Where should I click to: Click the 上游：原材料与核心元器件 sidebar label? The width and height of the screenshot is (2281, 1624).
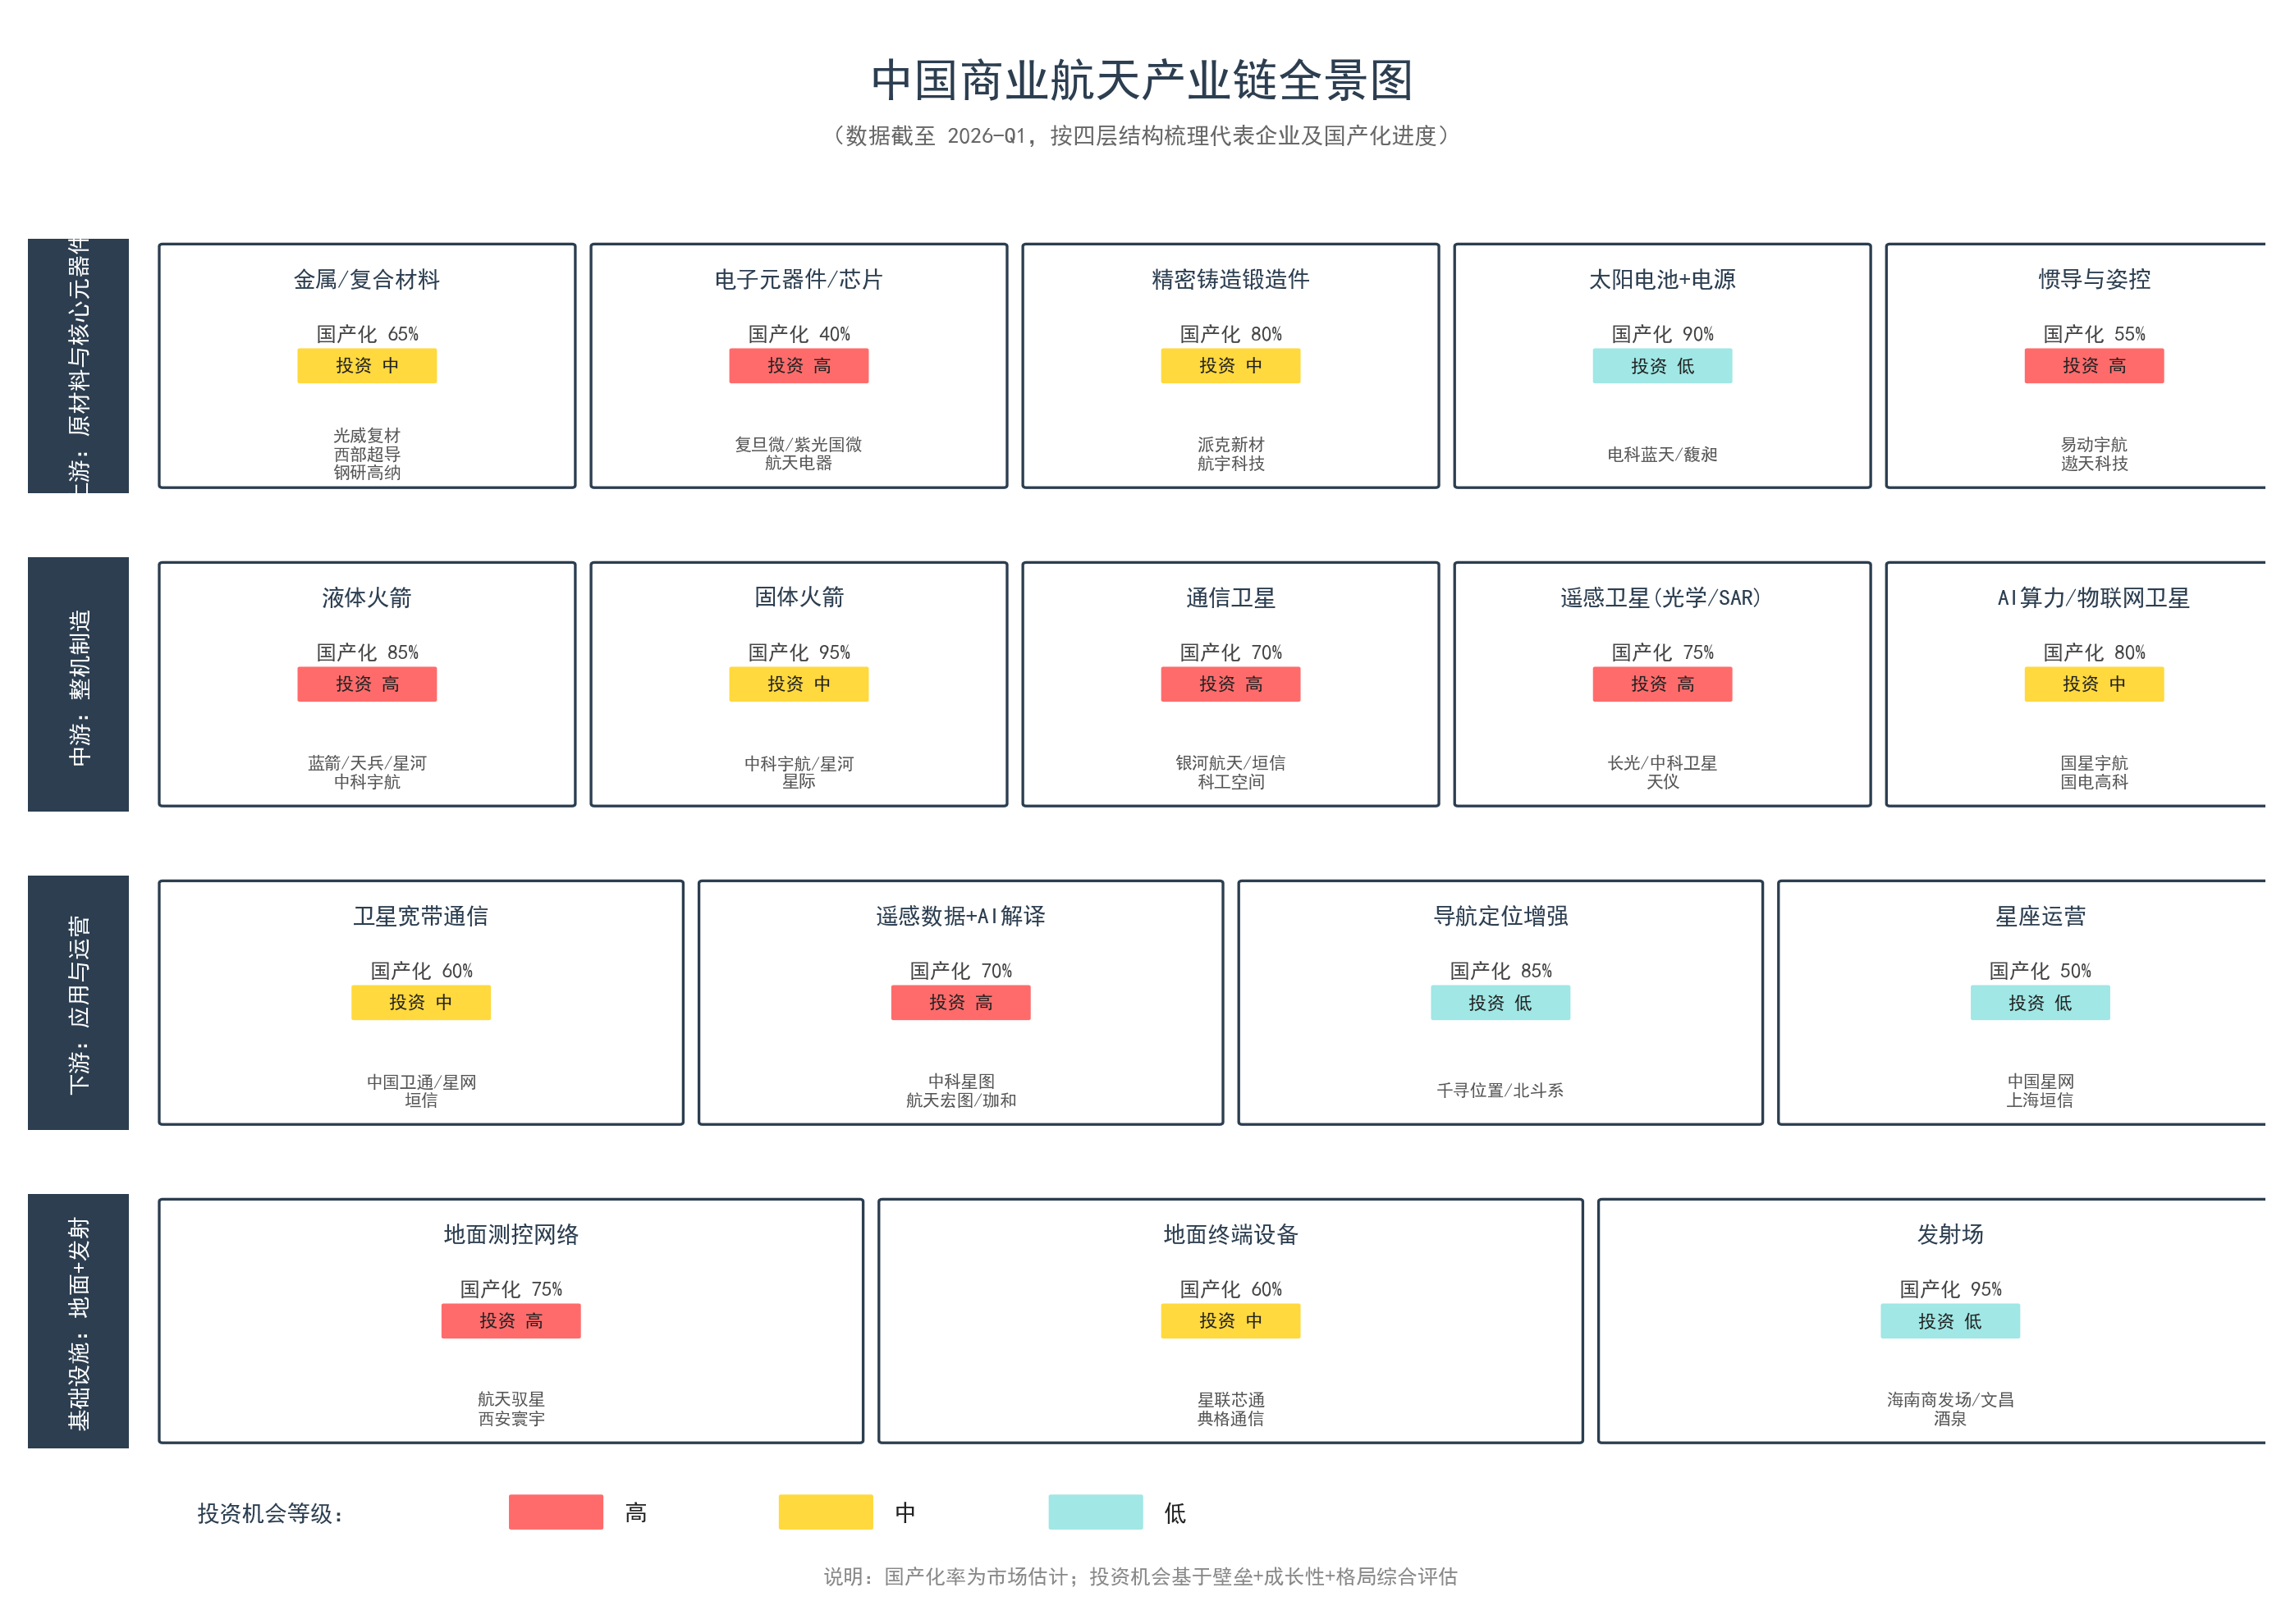pyautogui.click(x=80, y=365)
